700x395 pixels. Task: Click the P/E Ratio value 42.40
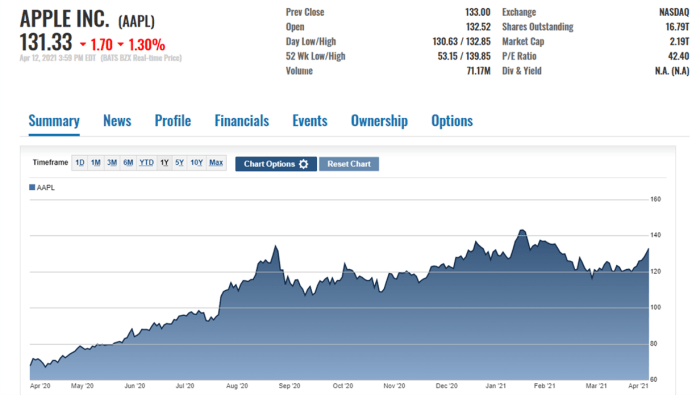[x=679, y=57]
